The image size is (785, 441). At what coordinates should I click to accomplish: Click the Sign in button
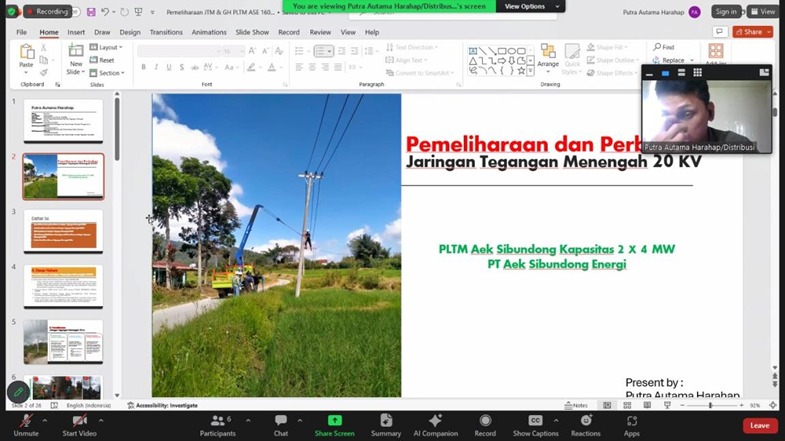(726, 12)
